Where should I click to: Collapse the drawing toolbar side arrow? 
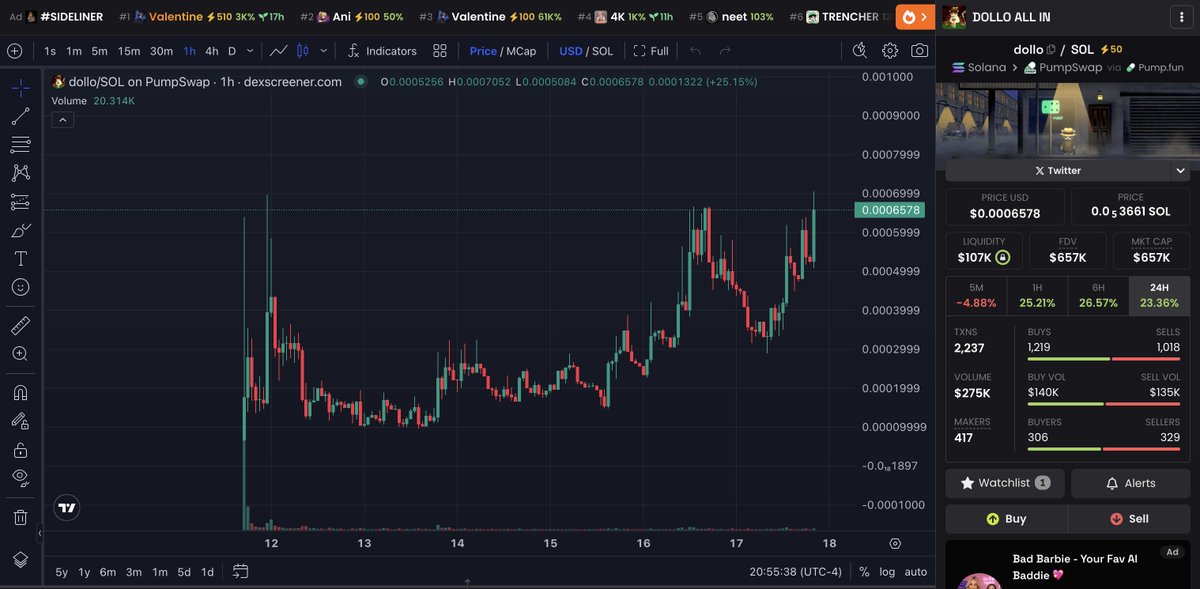pyautogui.click(x=41, y=534)
